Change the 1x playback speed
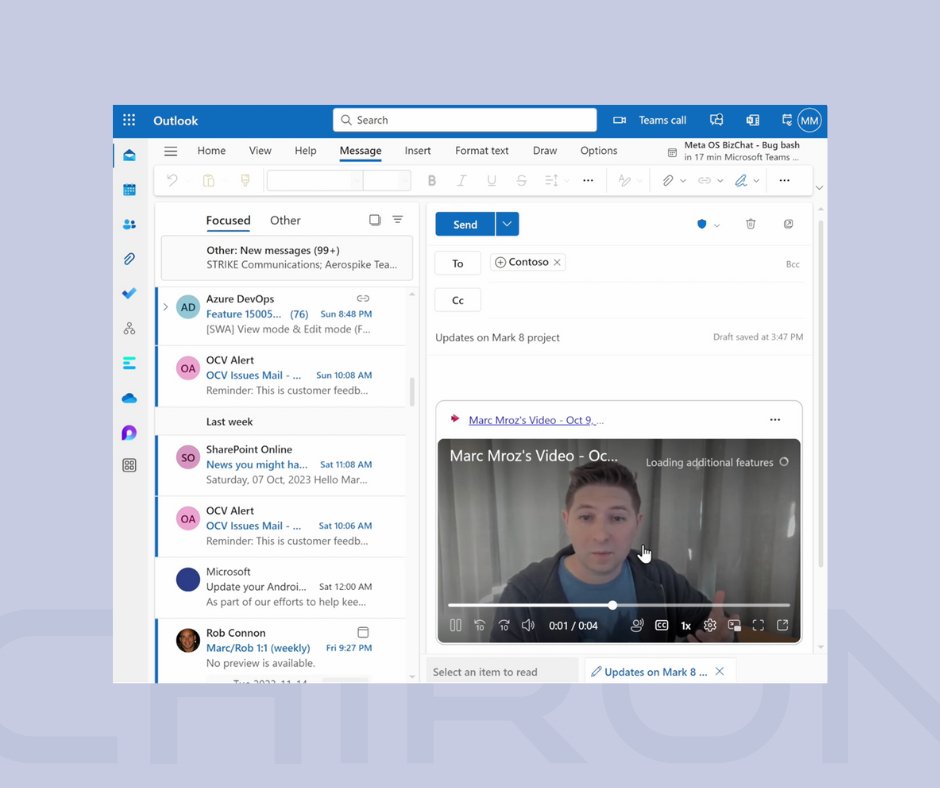 [686, 625]
